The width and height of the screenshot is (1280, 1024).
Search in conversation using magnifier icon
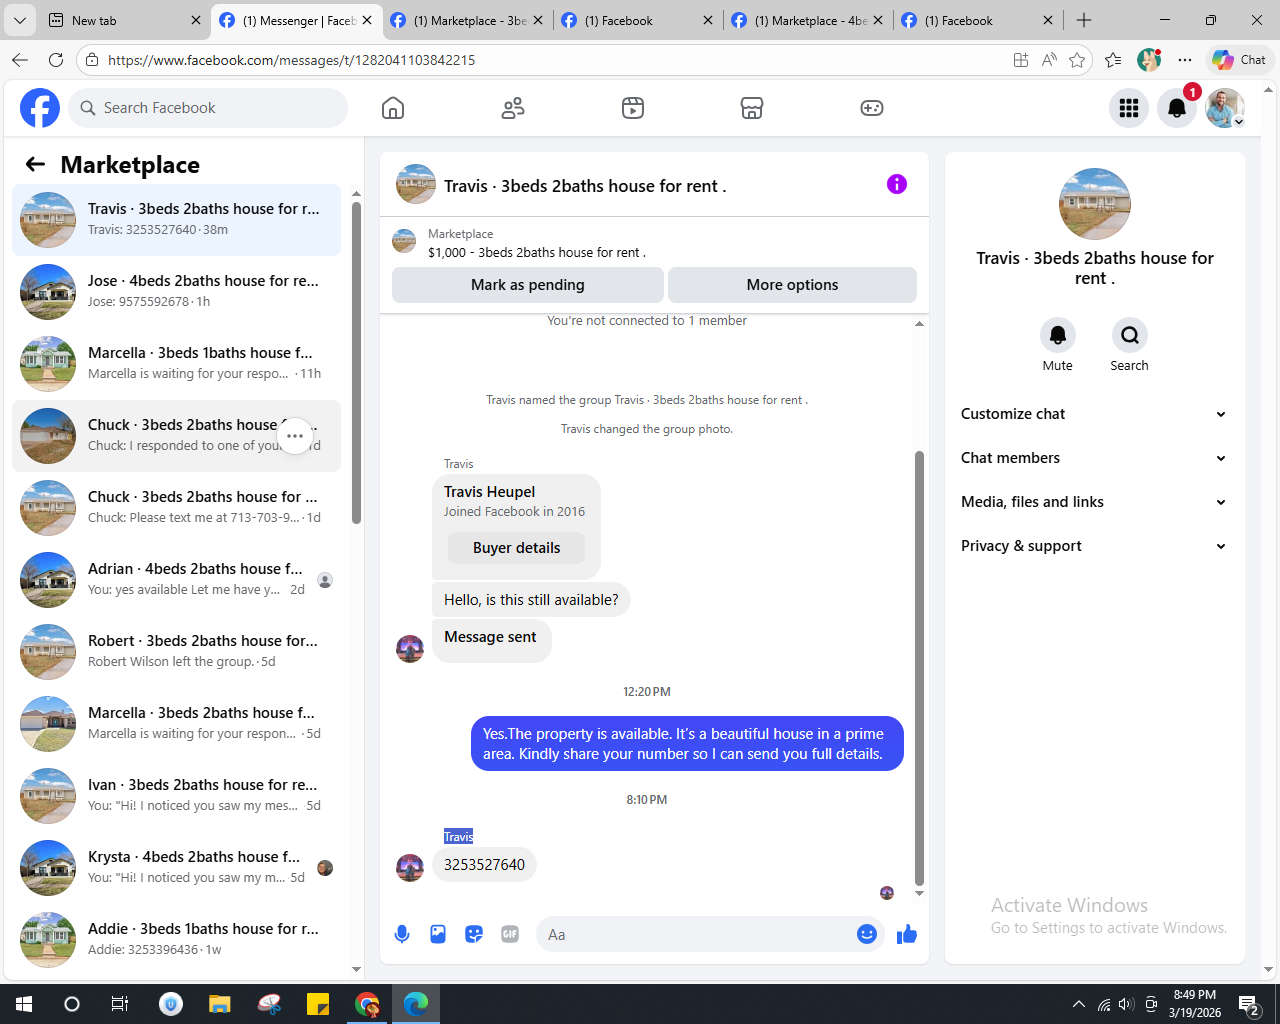coord(1129,335)
